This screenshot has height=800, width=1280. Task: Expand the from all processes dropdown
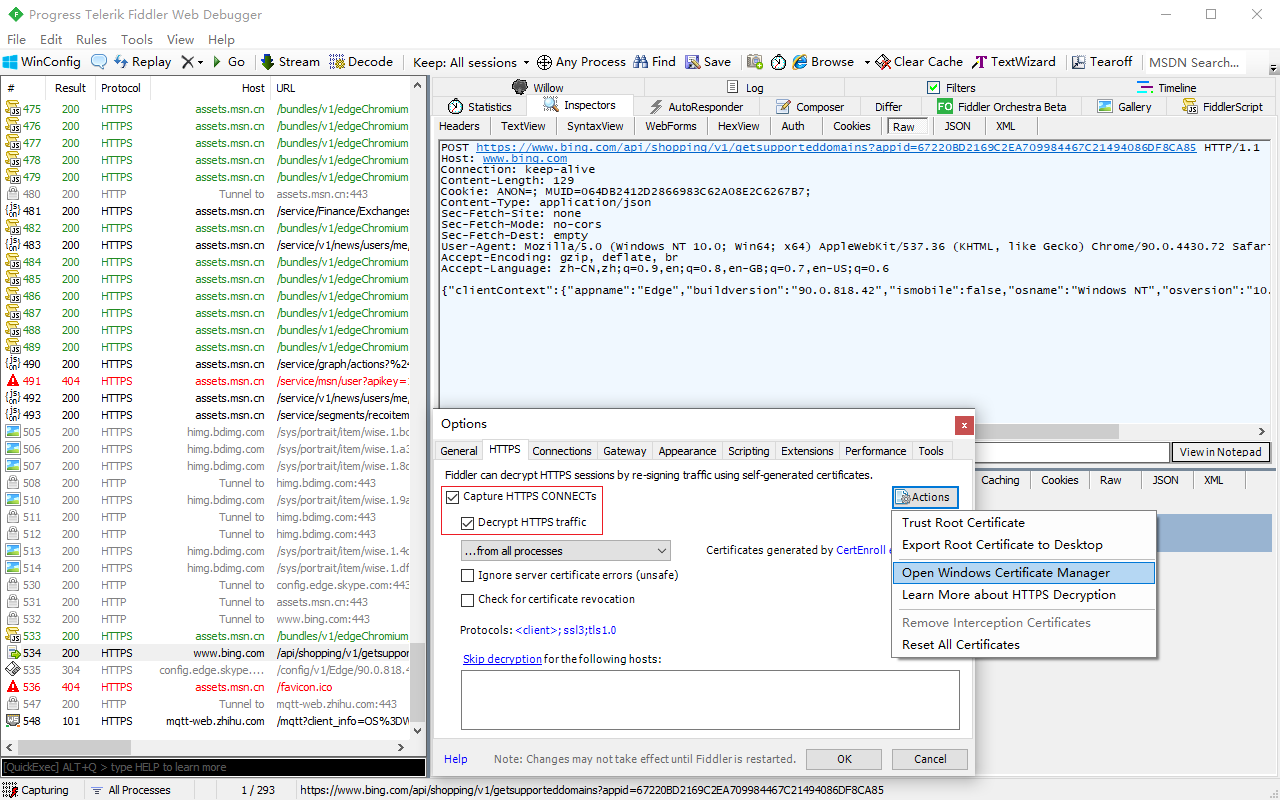point(565,551)
